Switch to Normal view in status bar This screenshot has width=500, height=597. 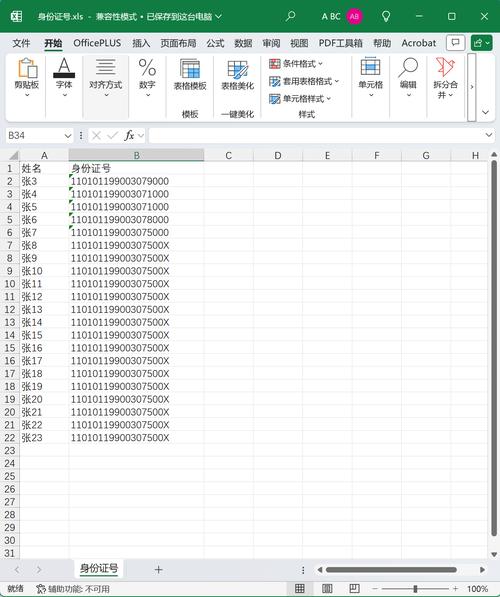300,589
